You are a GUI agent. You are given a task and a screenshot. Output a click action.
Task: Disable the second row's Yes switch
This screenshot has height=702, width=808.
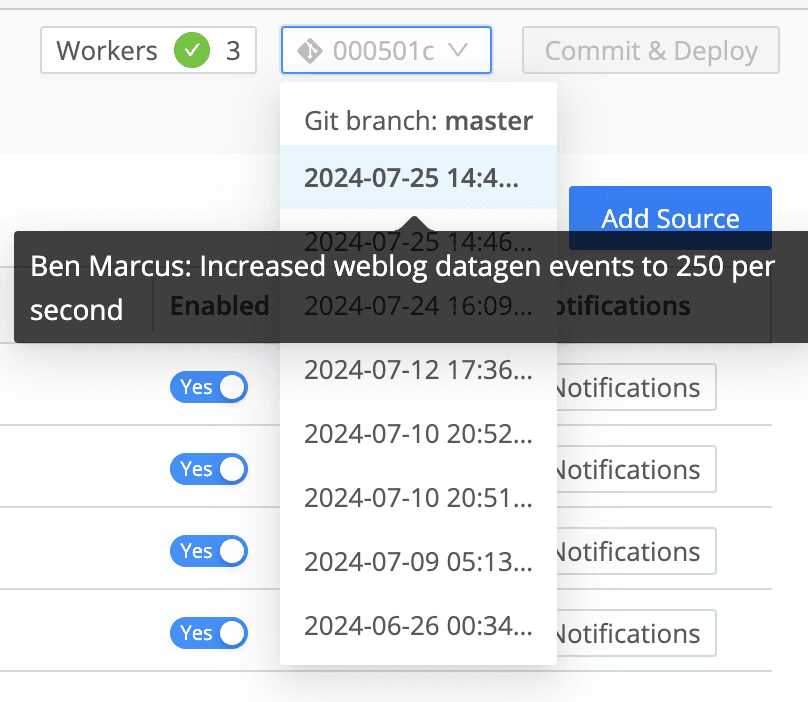click(x=209, y=469)
